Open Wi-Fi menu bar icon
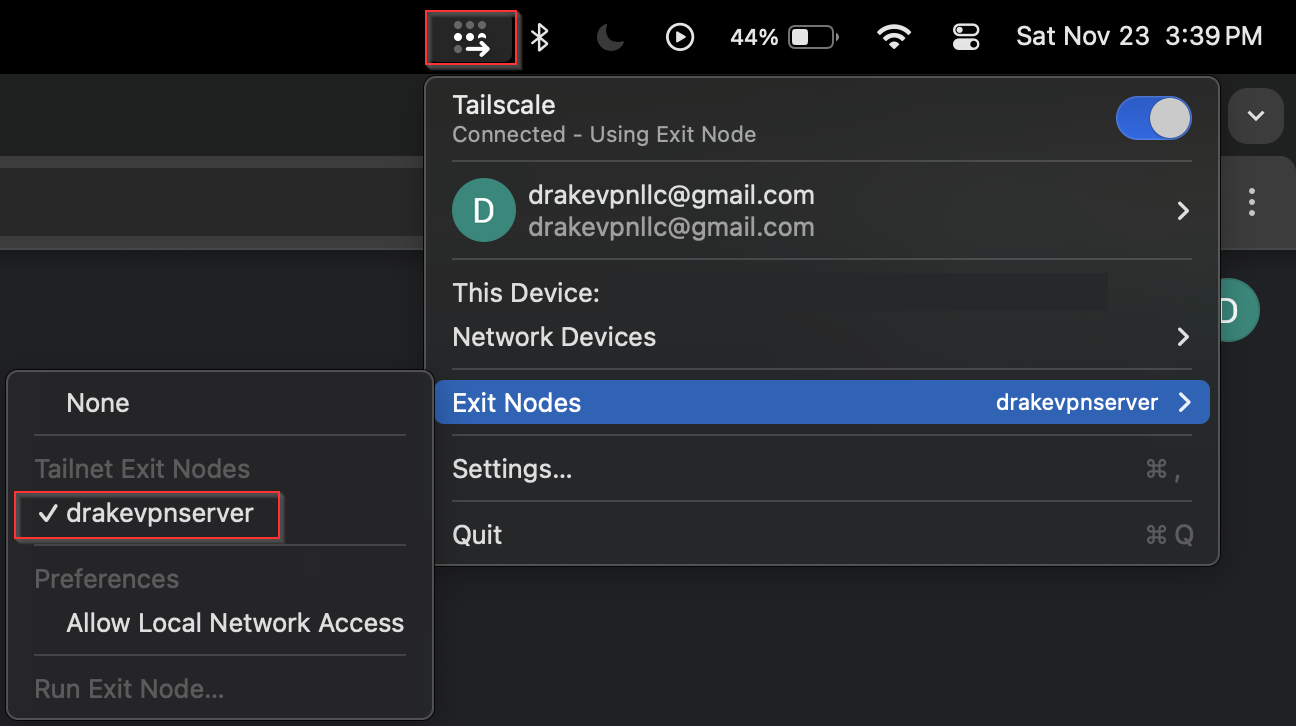The height and width of the screenshot is (726, 1296). tap(894, 38)
